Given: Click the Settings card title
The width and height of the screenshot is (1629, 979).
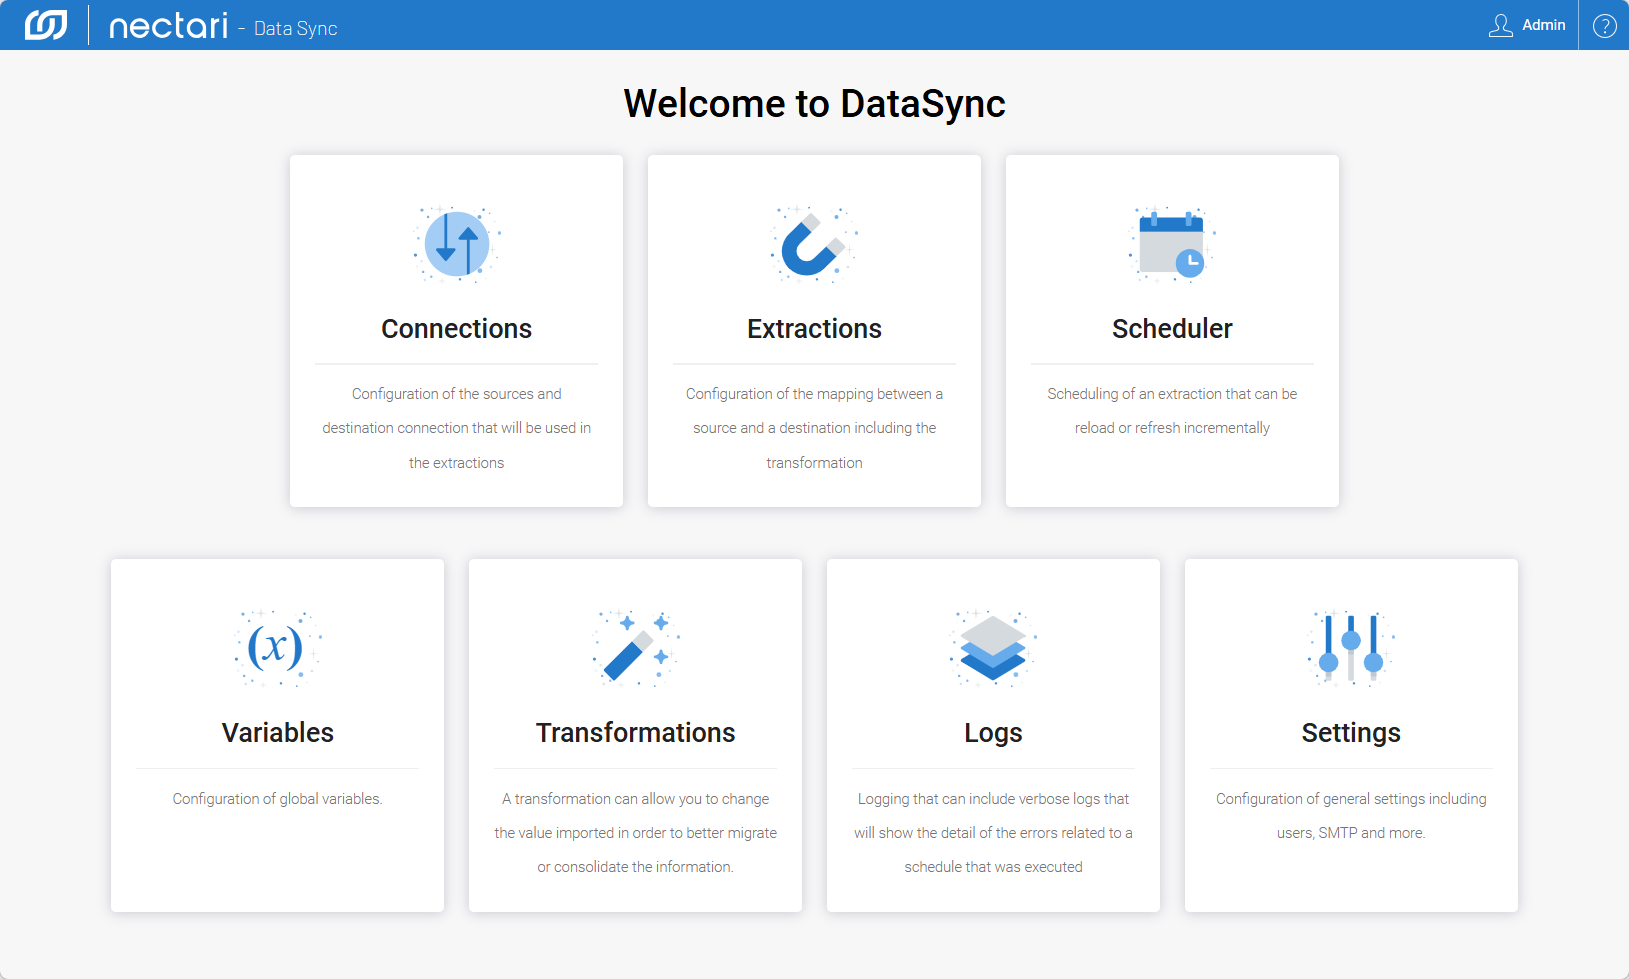Looking at the screenshot, I should (x=1351, y=733).
